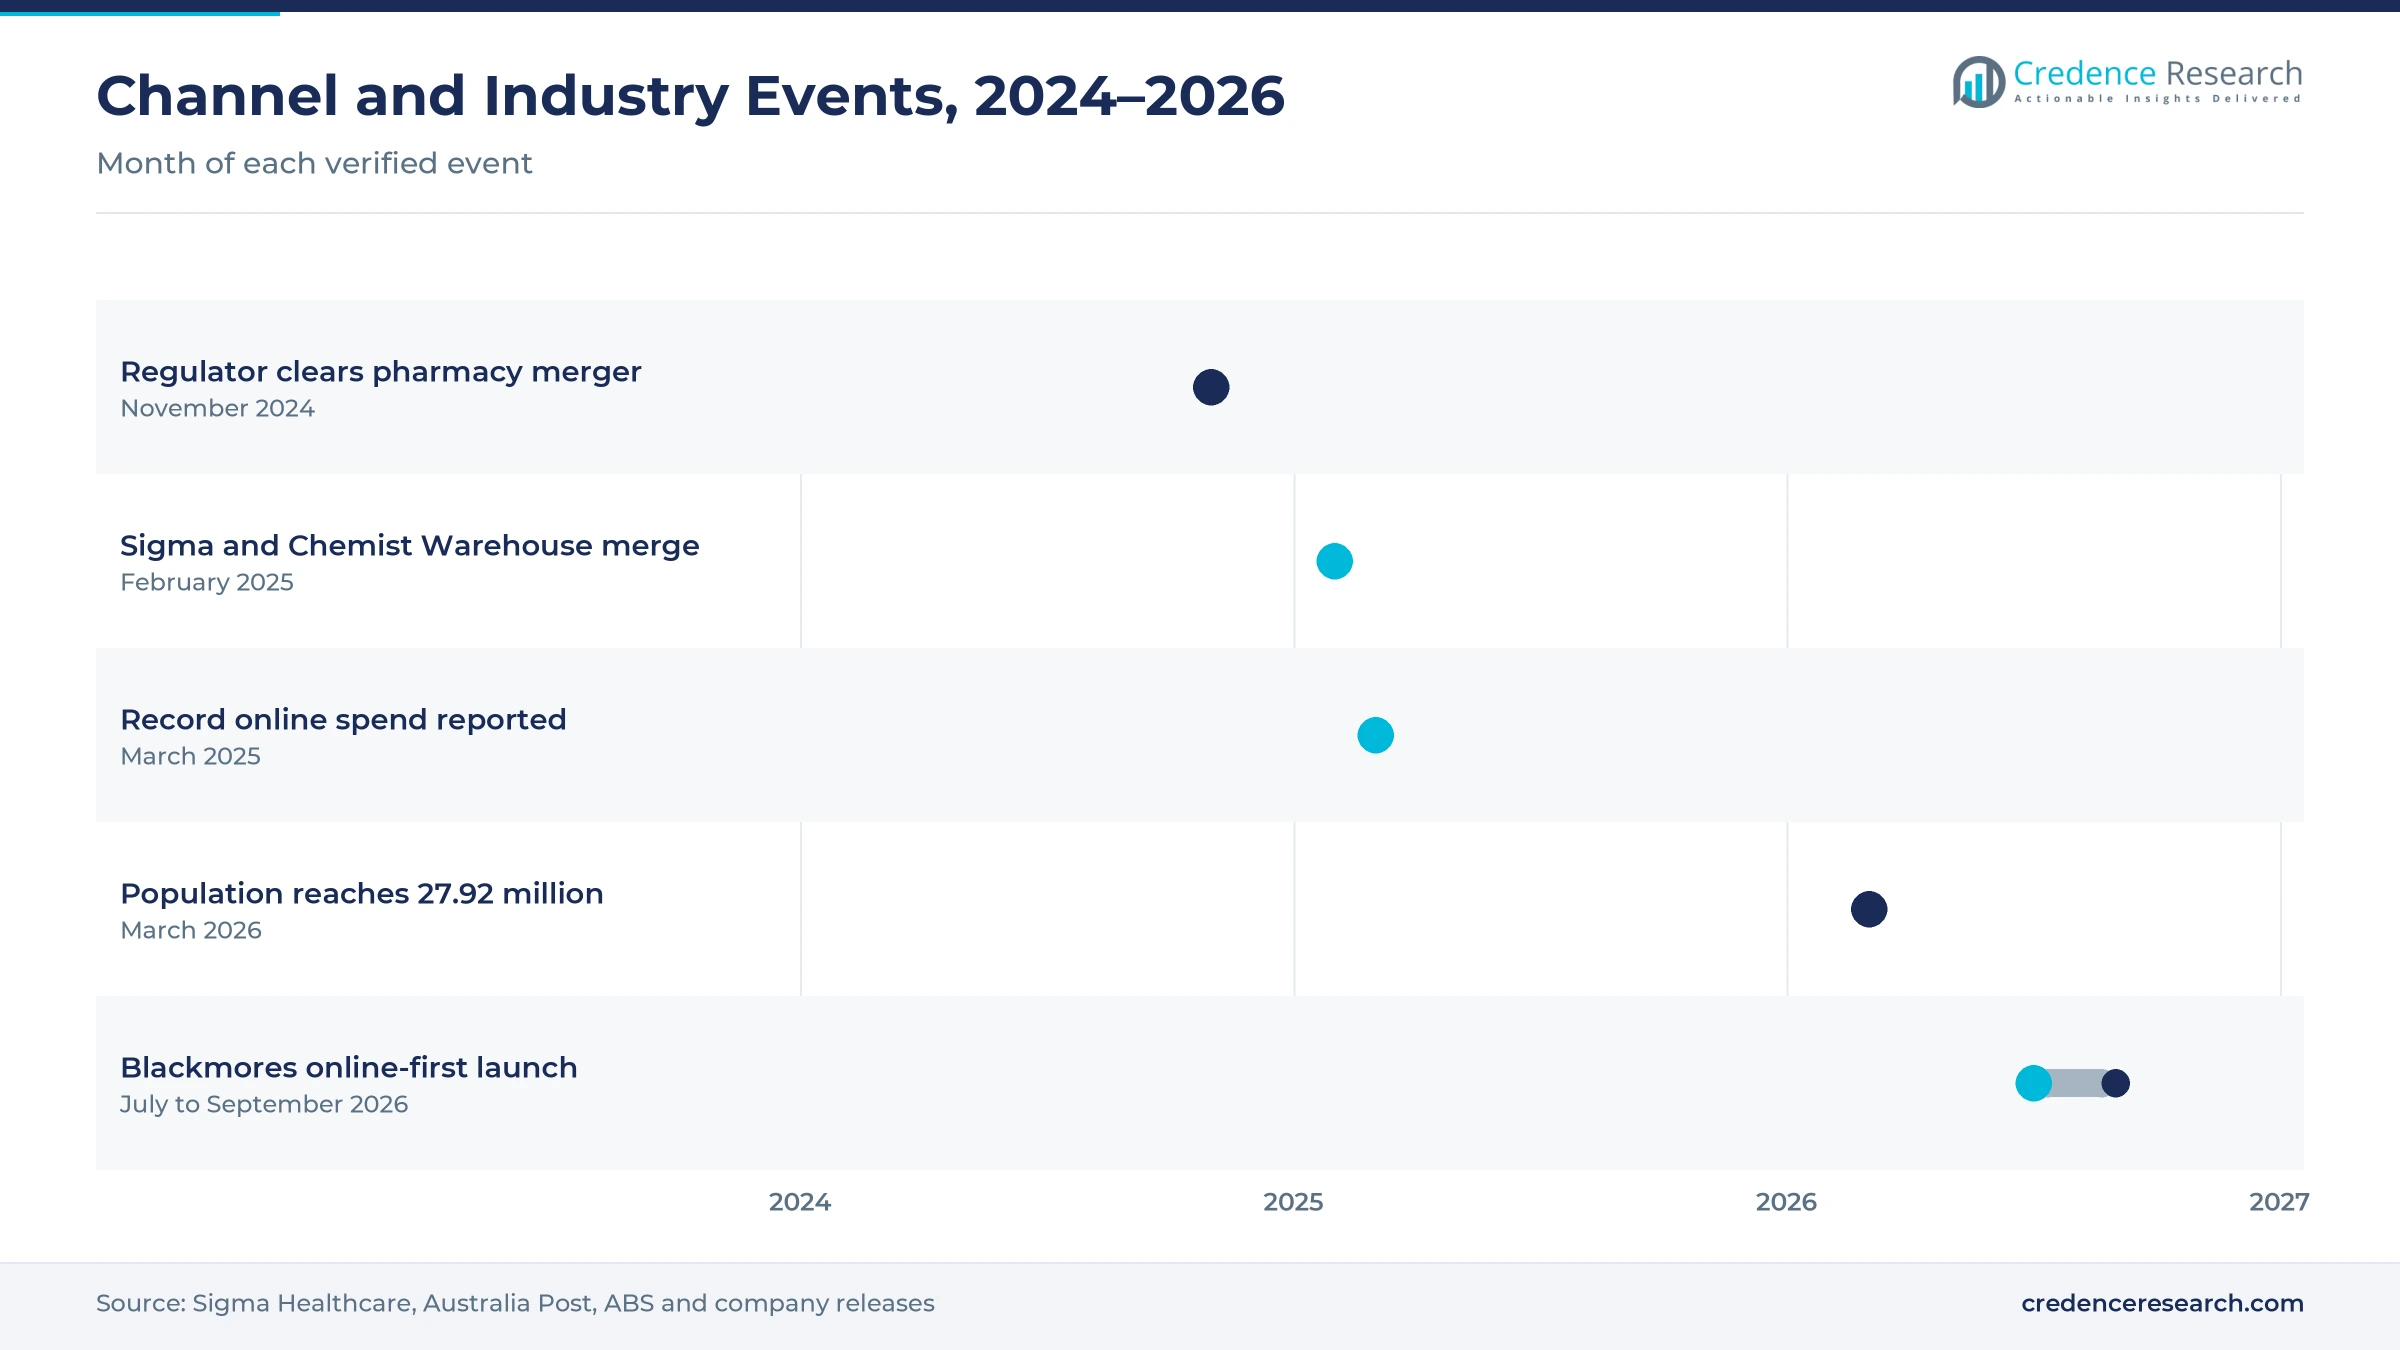Viewport: 2400px width, 1350px height.
Task: Click subtitle 'Month of each verified event'
Action: click(314, 163)
